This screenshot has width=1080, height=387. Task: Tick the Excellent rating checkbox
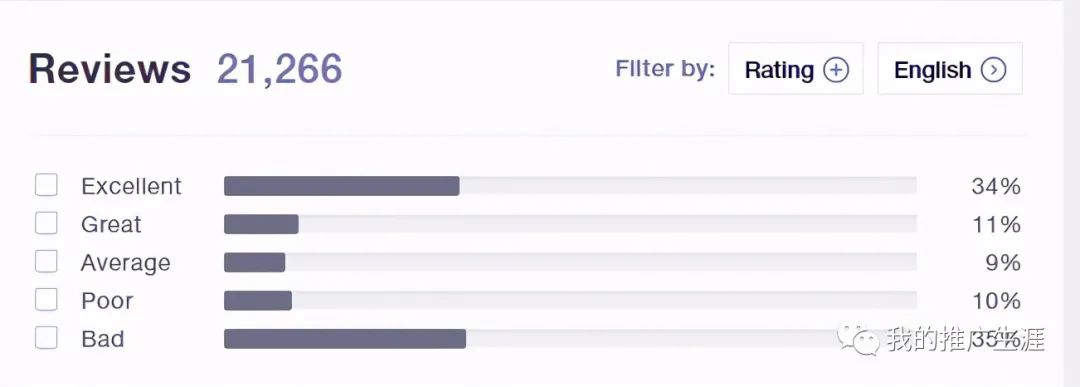[x=46, y=185]
